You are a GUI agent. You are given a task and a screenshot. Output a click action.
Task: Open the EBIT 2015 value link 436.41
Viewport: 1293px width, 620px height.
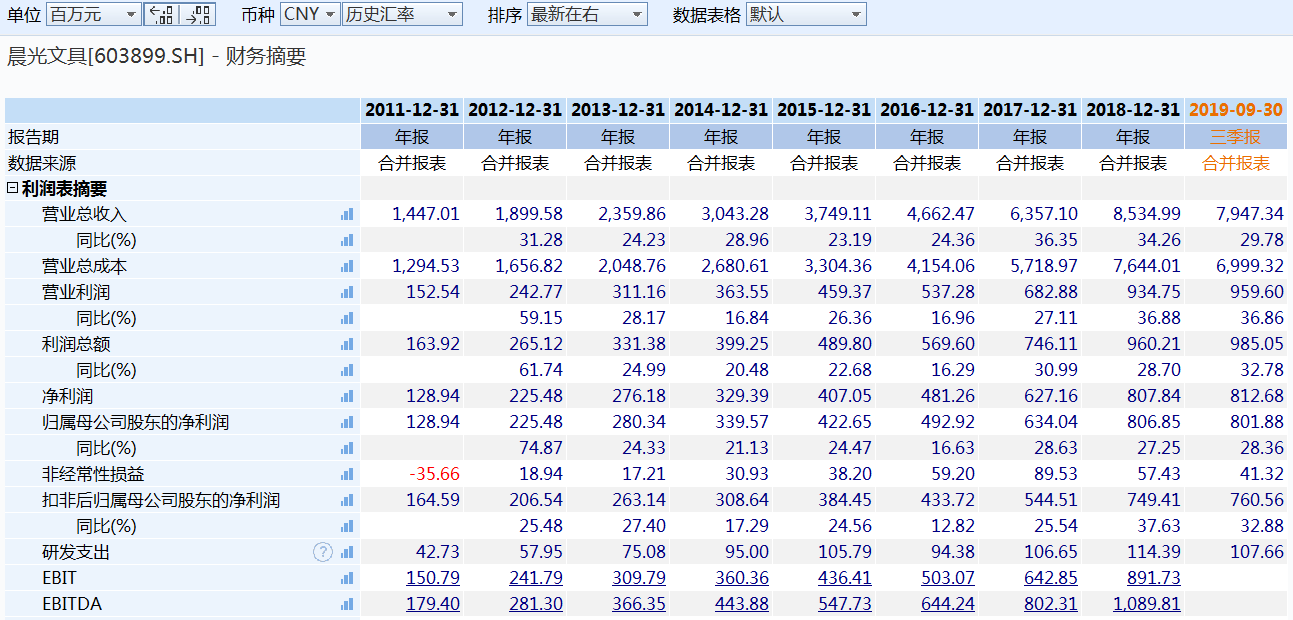click(844, 578)
